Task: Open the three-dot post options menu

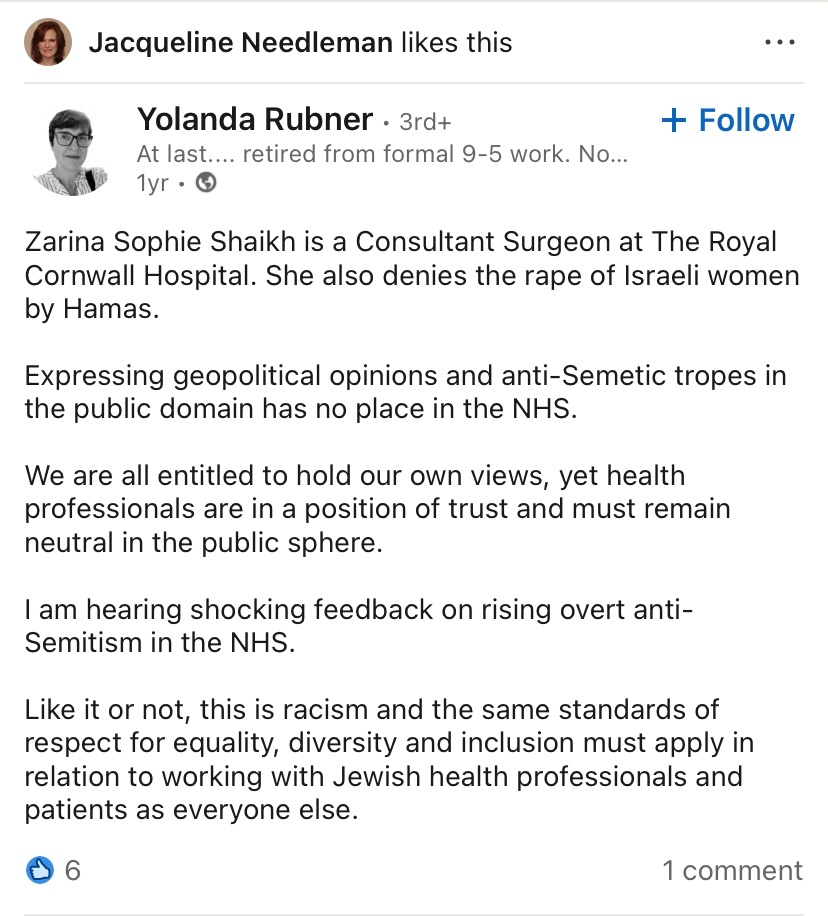Action: pos(778,43)
